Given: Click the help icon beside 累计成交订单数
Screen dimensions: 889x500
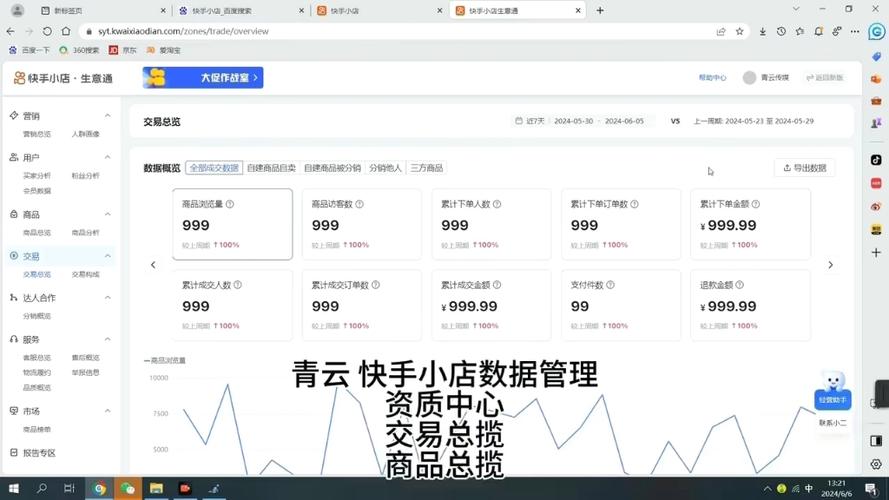Looking at the screenshot, I should pyautogui.click(x=375, y=285).
